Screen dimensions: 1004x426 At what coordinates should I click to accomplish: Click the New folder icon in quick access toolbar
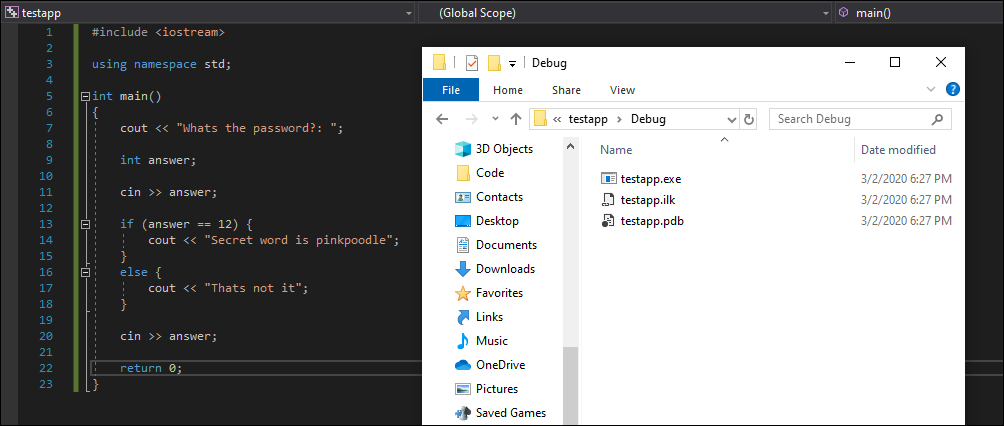[494, 63]
